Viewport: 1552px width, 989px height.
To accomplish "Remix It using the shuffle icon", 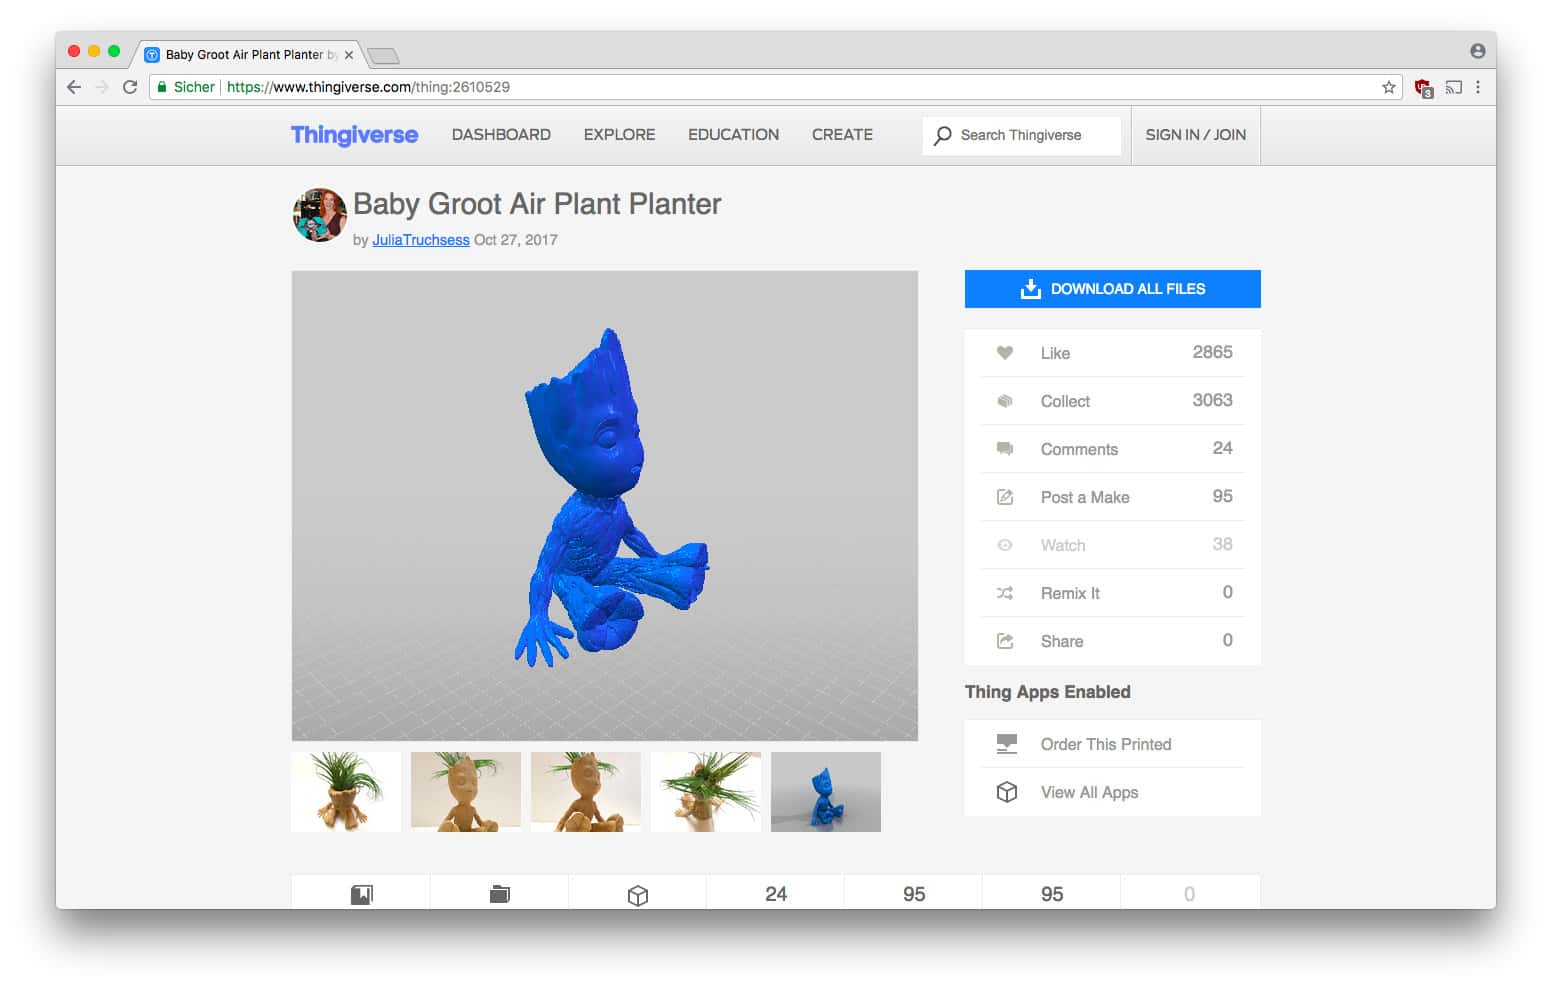I will [1005, 593].
